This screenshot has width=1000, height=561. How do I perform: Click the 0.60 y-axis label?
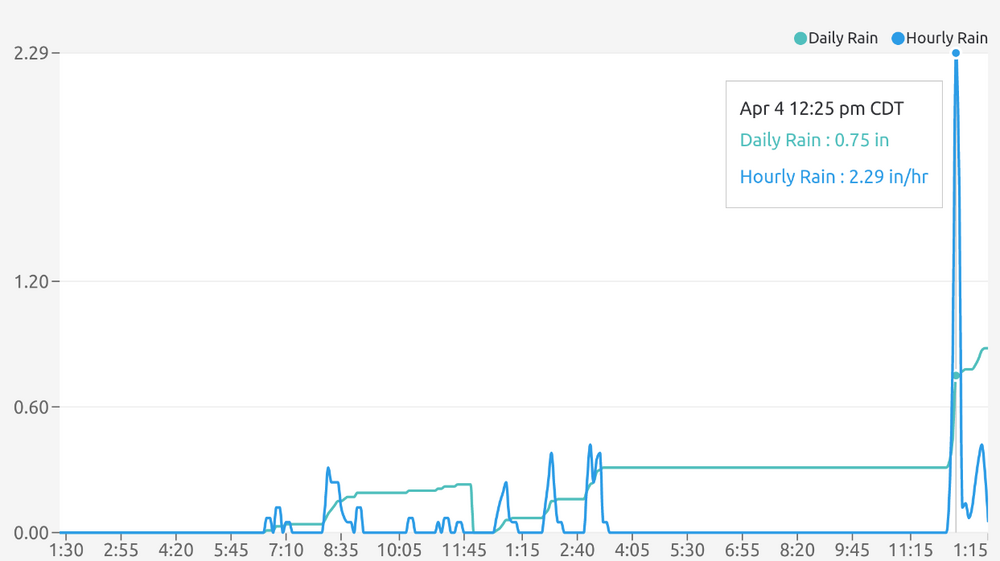pyautogui.click(x=31, y=407)
